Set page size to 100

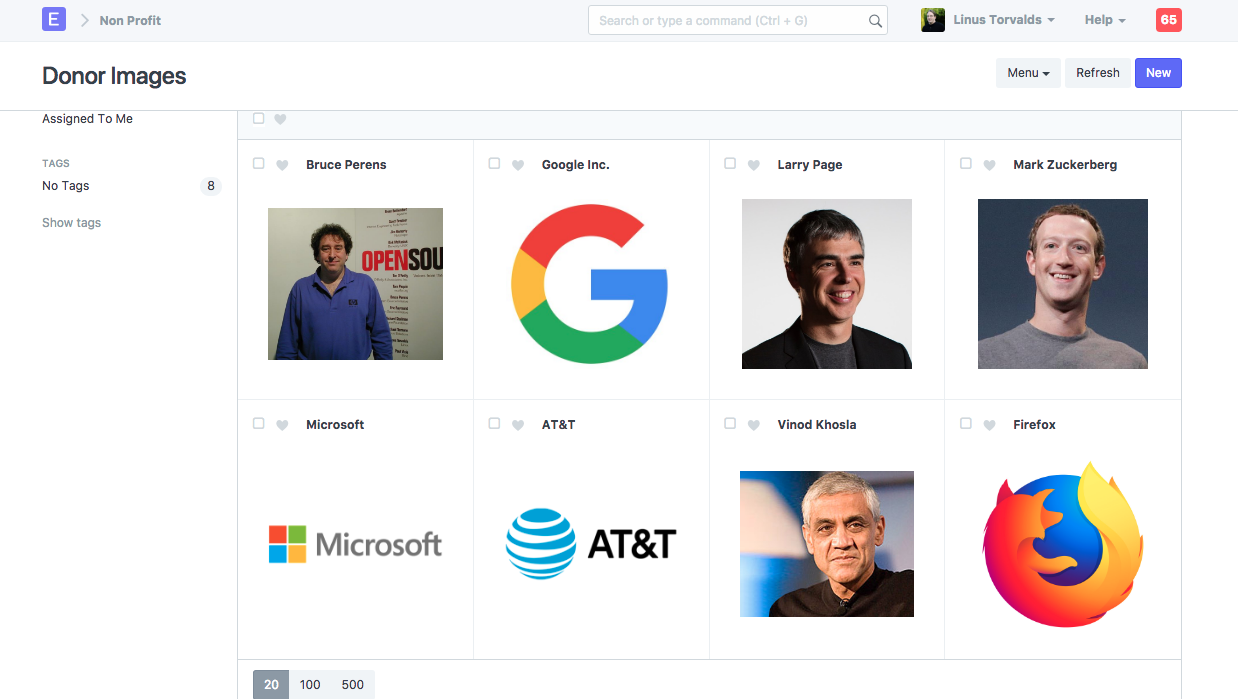pos(310,685)
